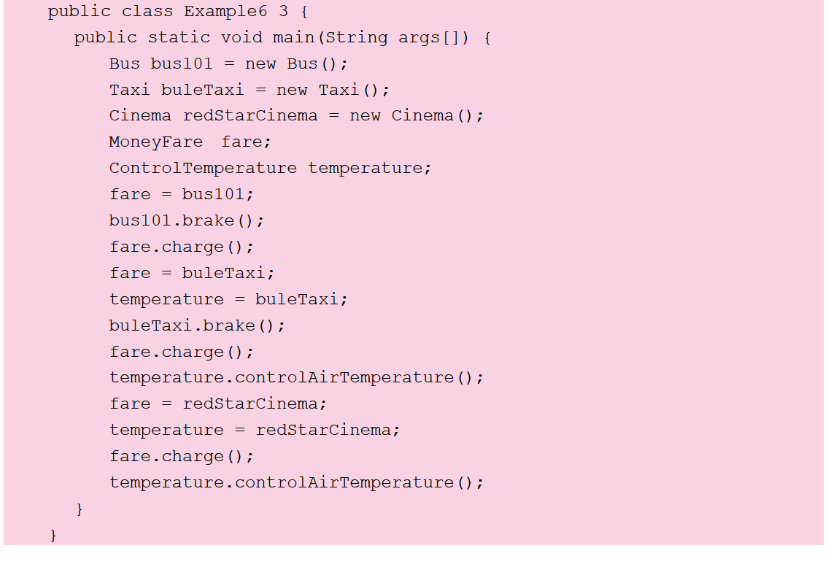Click the line temperature = buleTaxi
Image resolution: width=828 pixels, height=579 pixels.
[228, 299]
